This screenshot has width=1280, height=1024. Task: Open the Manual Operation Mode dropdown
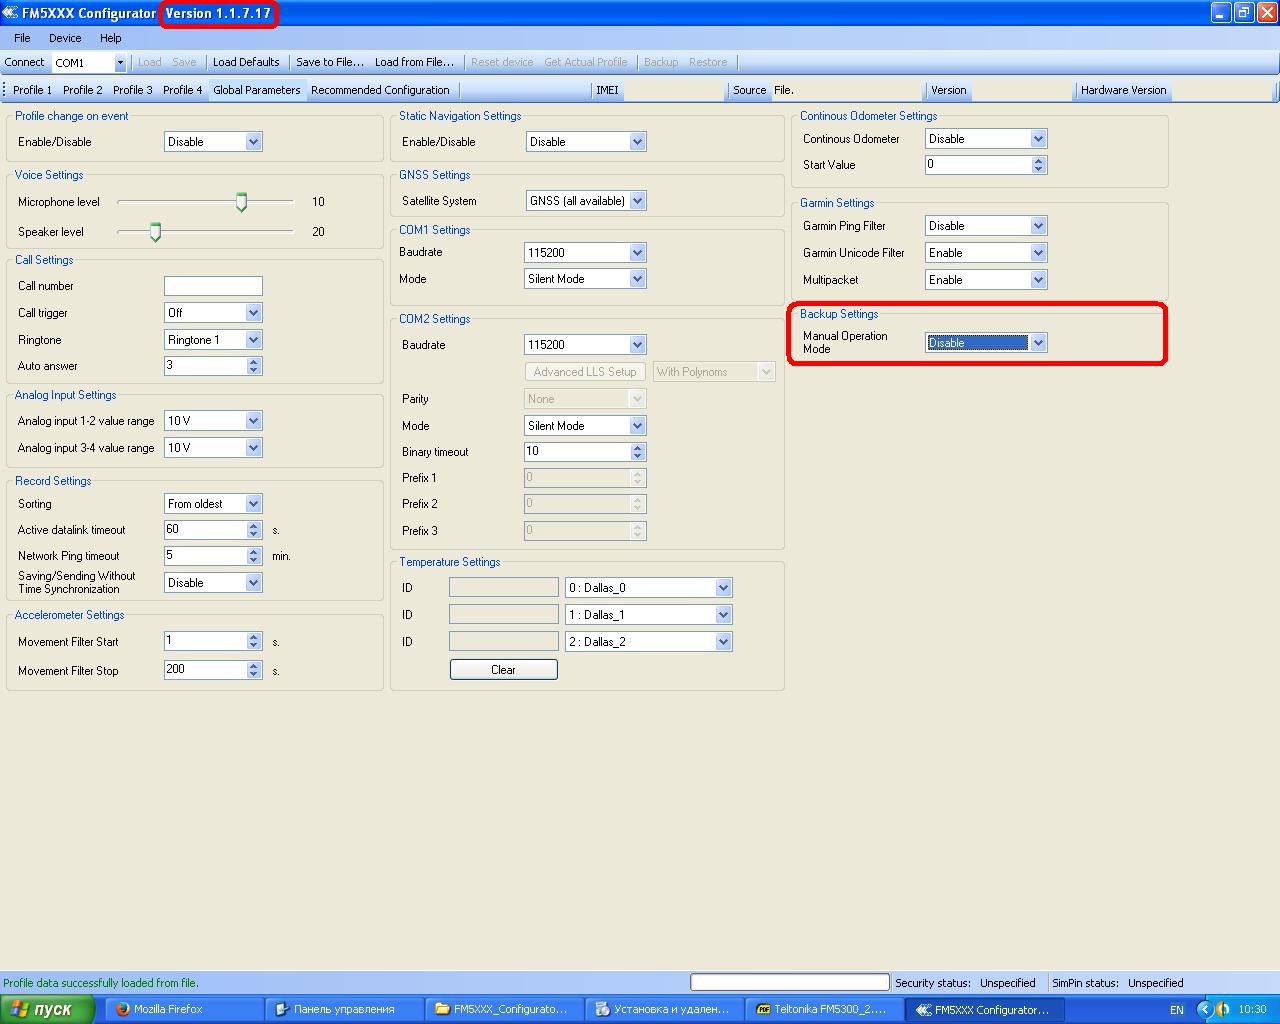tap(1038, 343)
